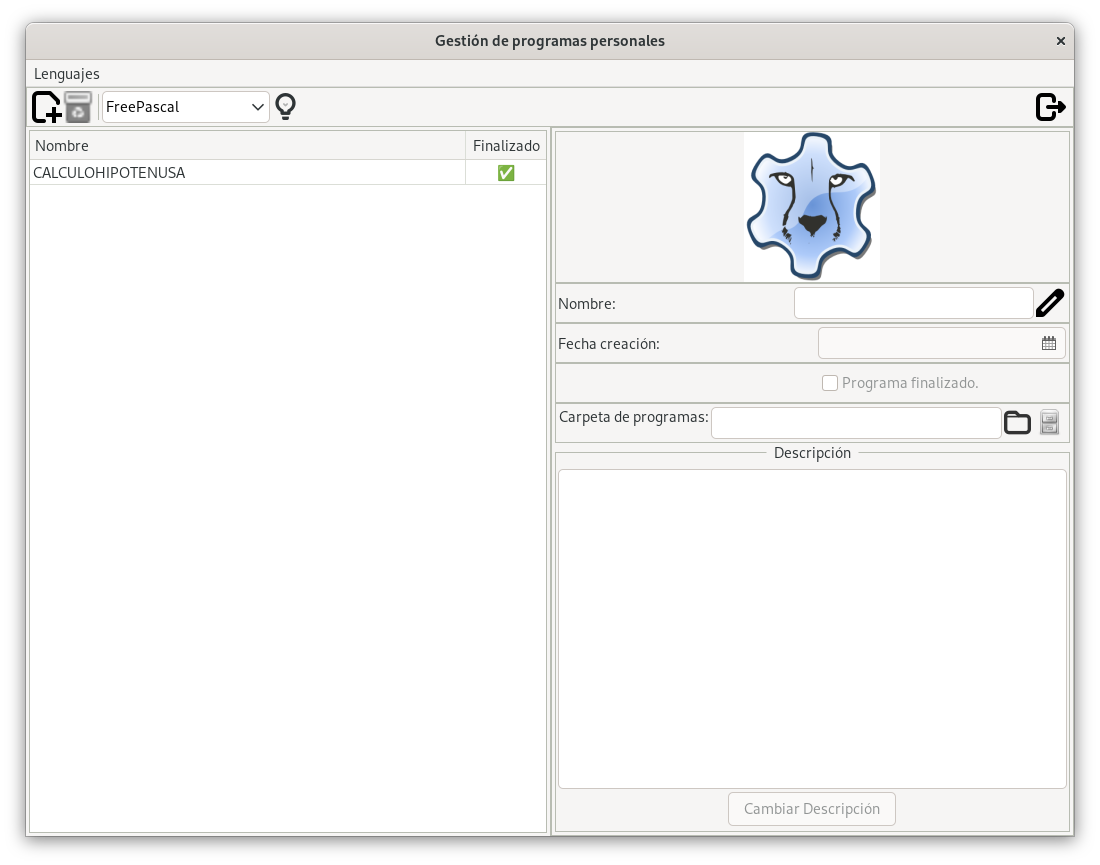Image resolution: width=1100 pixels, height=865 pixels.
Task: Edit the name using the pencil icon
Action: pos(1049,302)
